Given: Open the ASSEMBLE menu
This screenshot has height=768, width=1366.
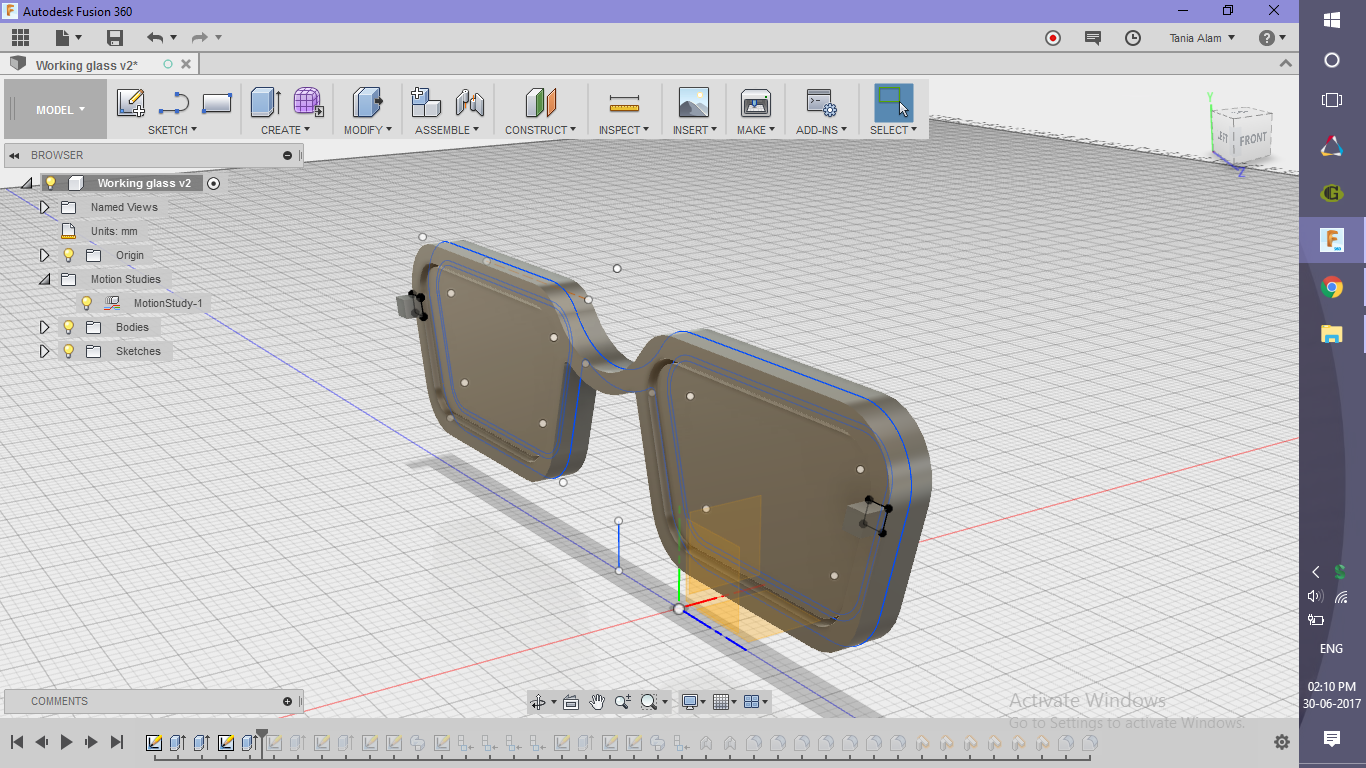Looking at the screenshot, I should tap(447, 130).
